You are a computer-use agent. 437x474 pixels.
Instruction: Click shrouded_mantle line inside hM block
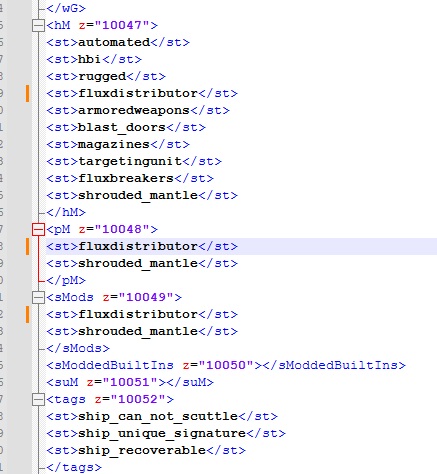pos(142,195)
